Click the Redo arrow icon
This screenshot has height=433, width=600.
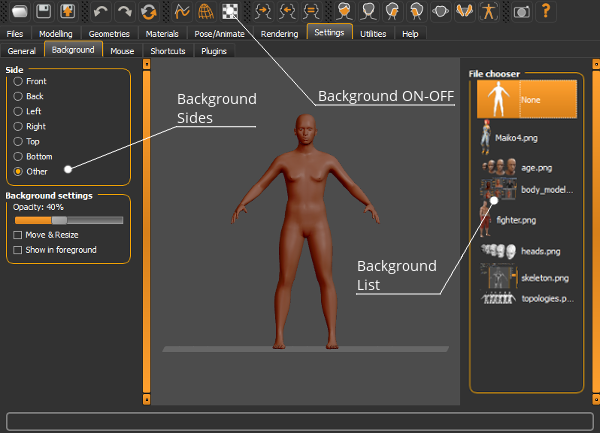(125, 11)
